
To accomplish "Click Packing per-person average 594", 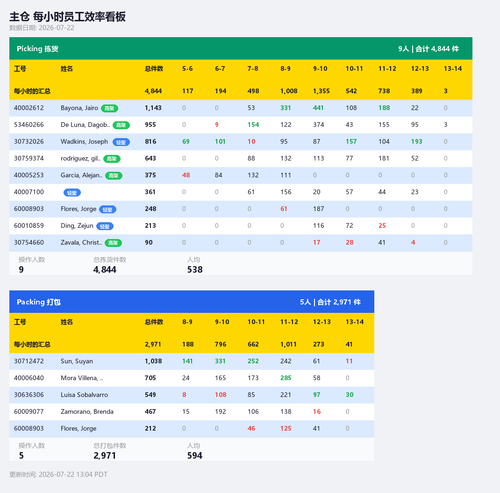I will [195, 456].
